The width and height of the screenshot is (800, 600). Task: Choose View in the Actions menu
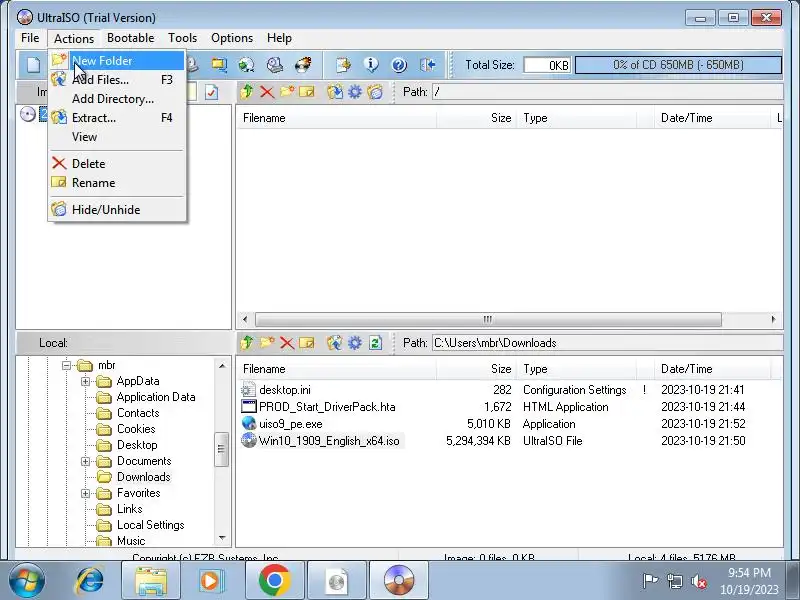[x=117, y=137]
